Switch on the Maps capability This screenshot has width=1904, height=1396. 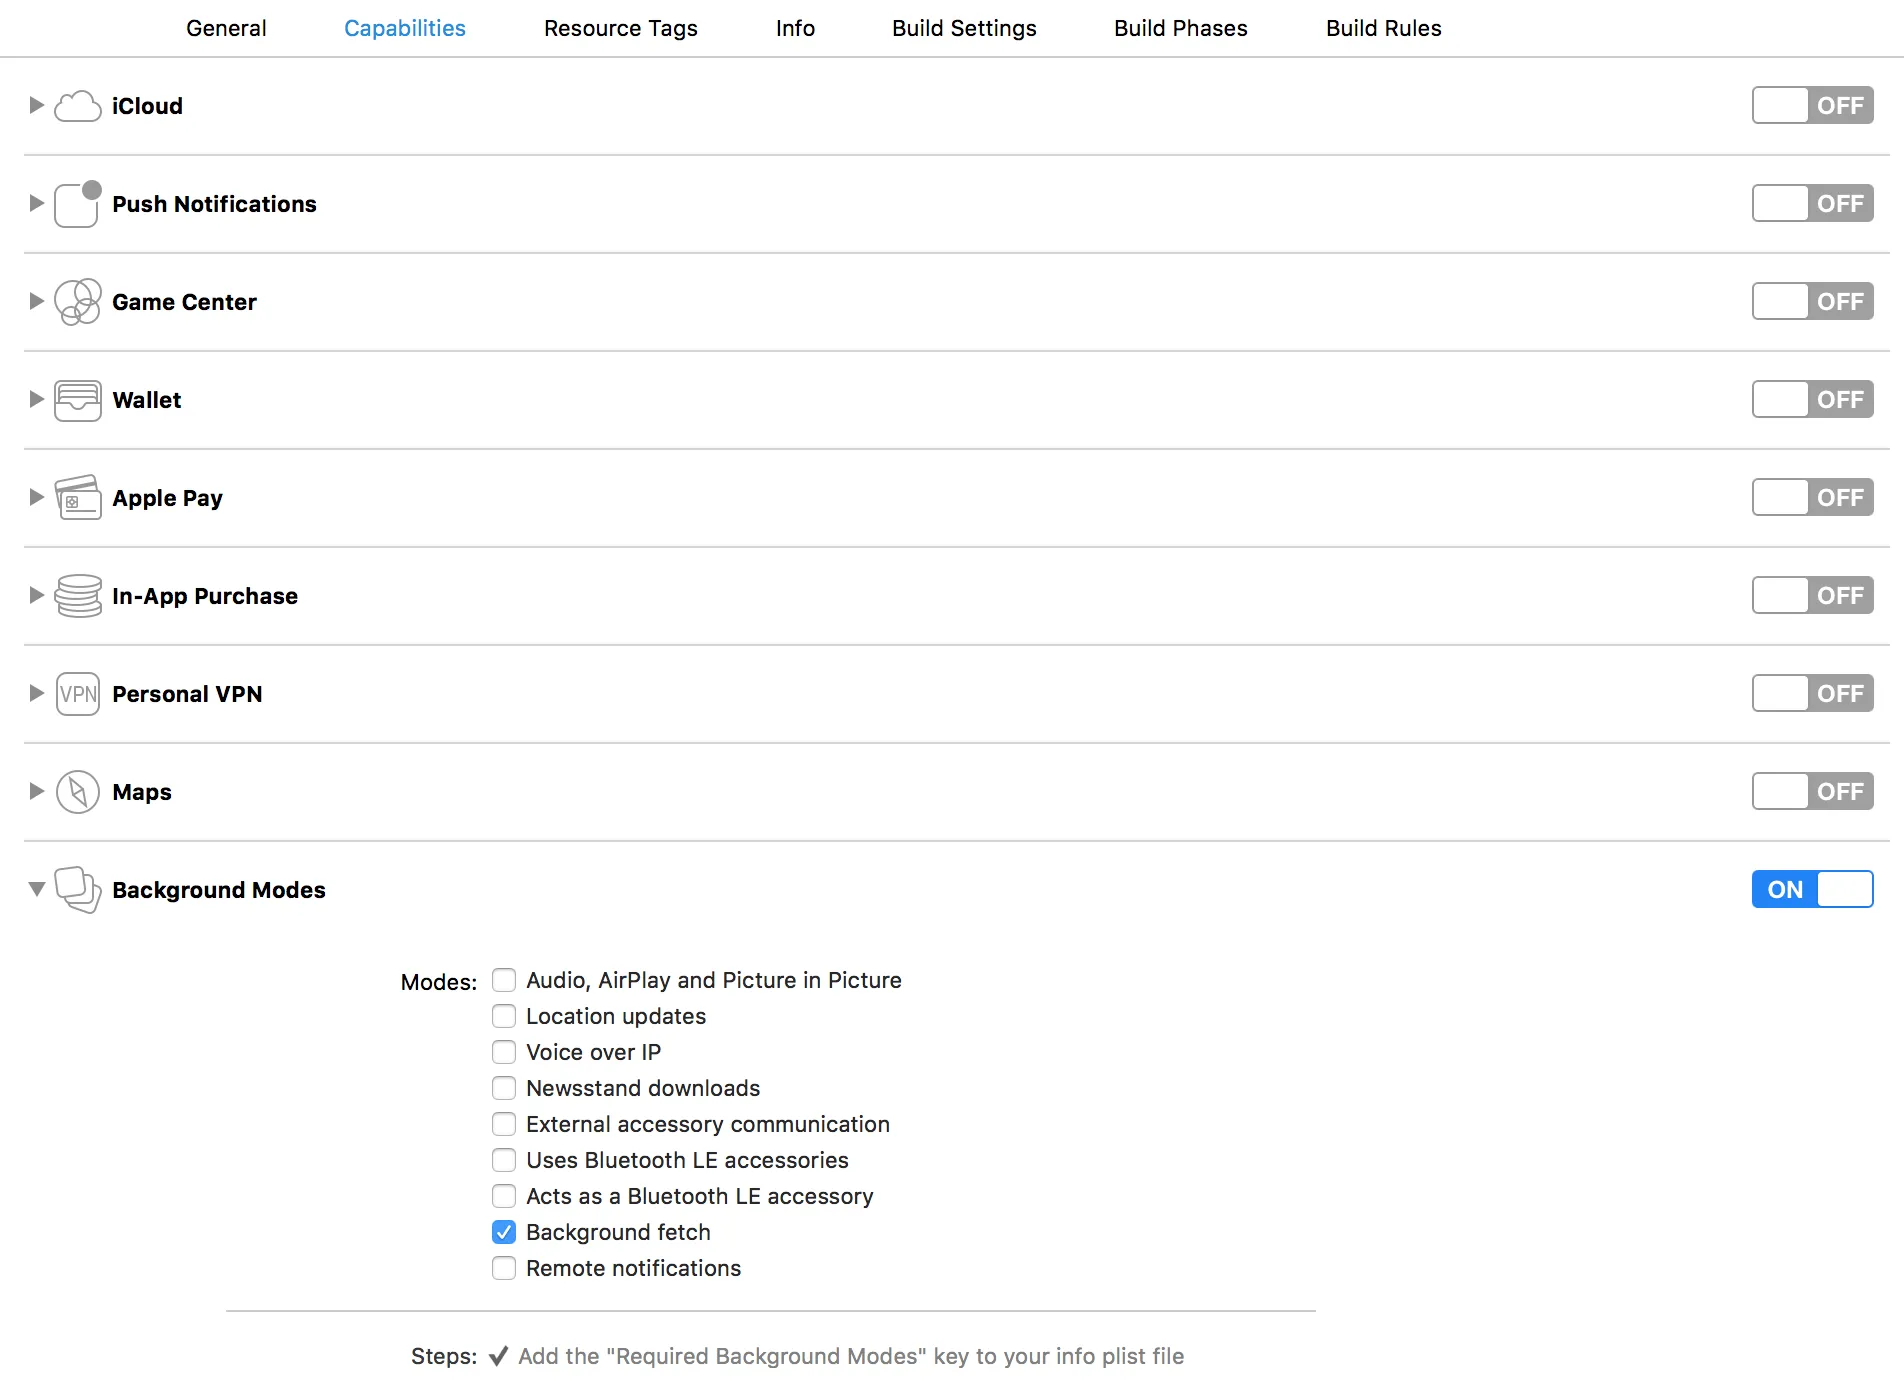(x=1812, y=791)
